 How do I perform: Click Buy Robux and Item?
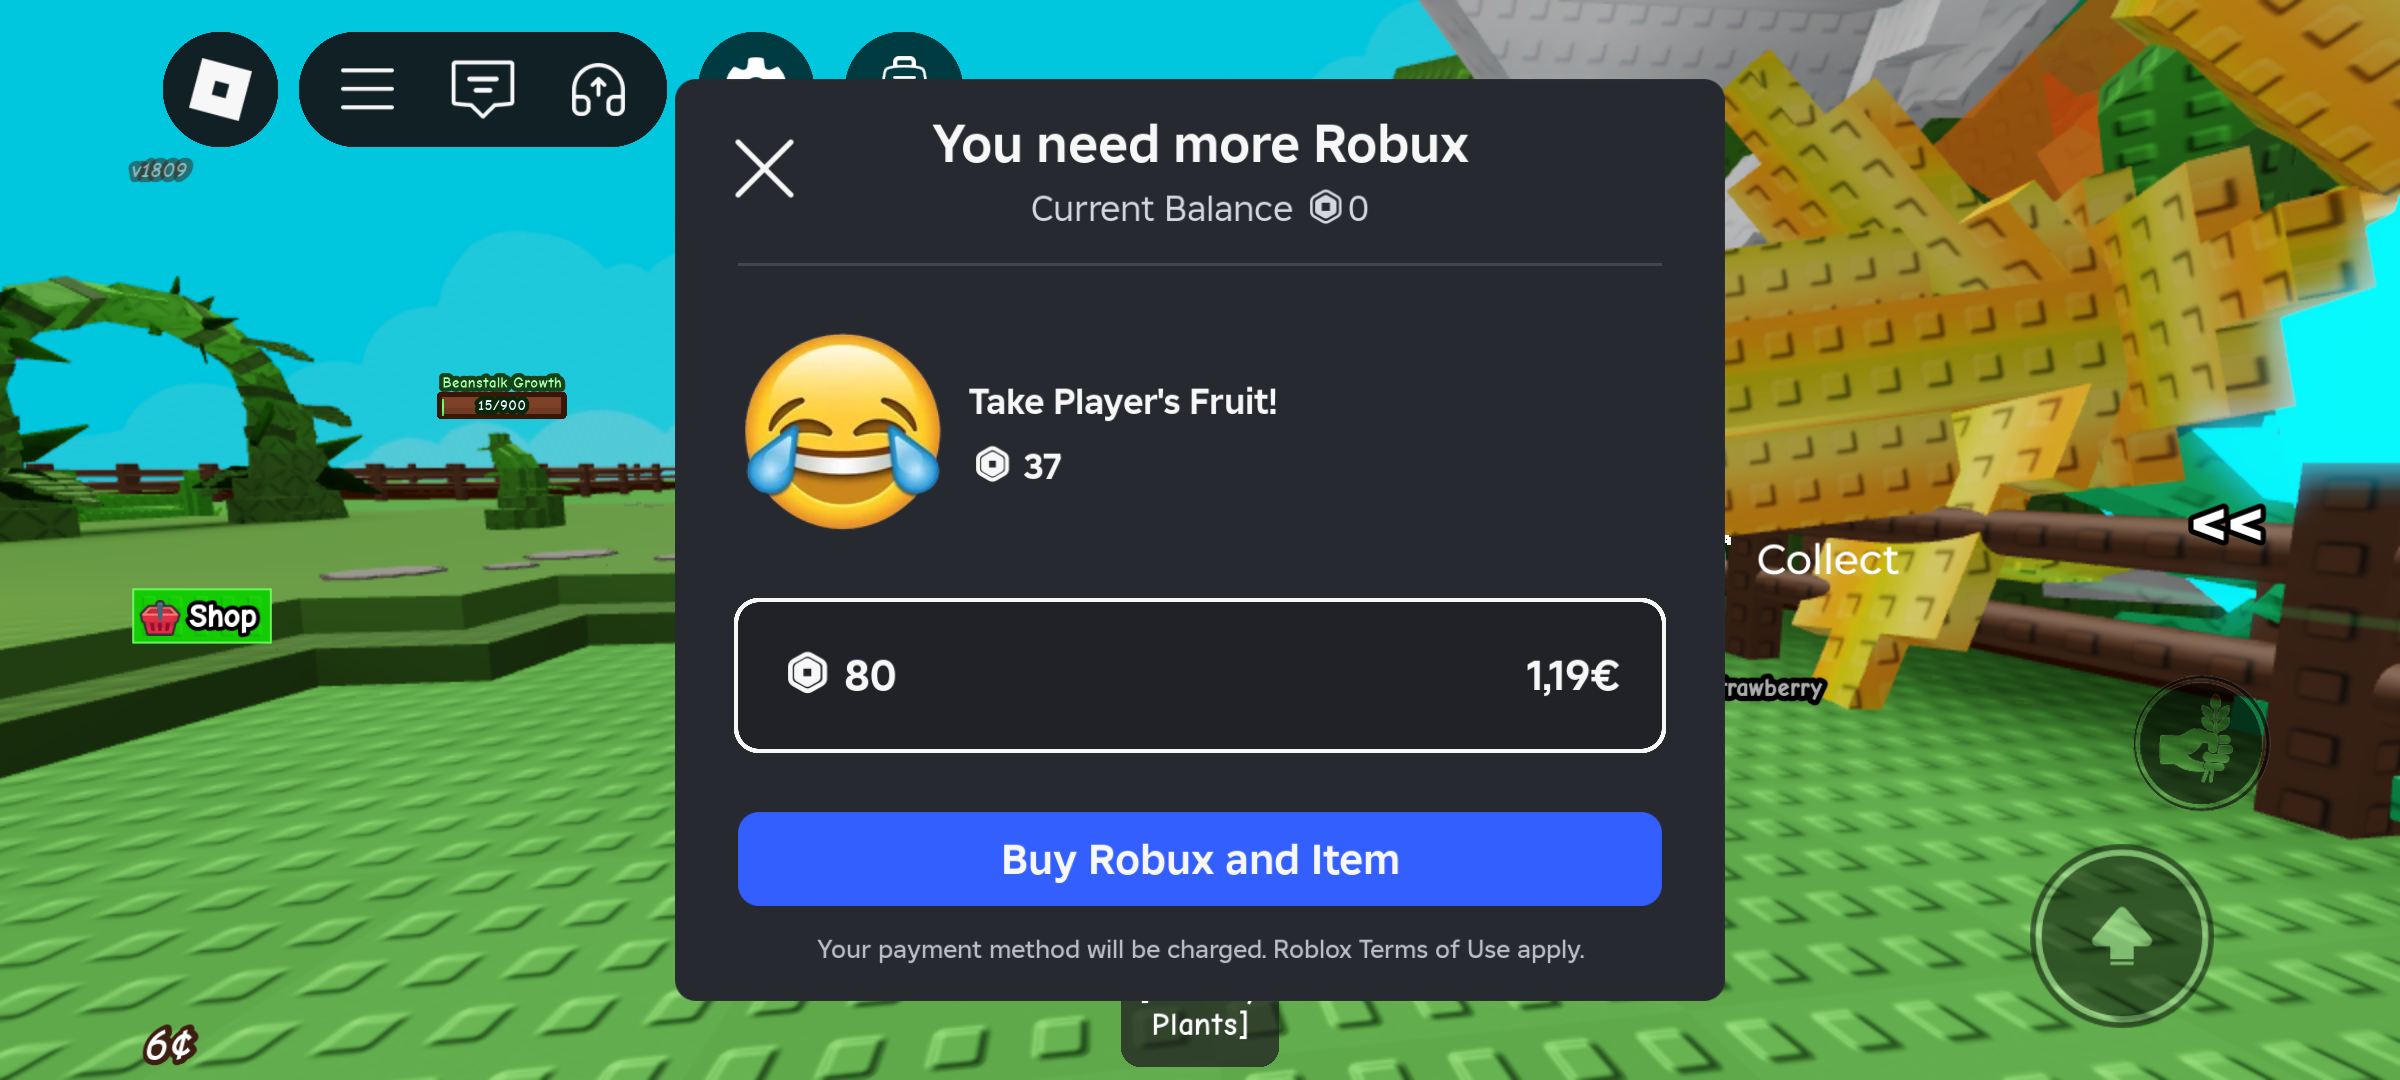1200,859
